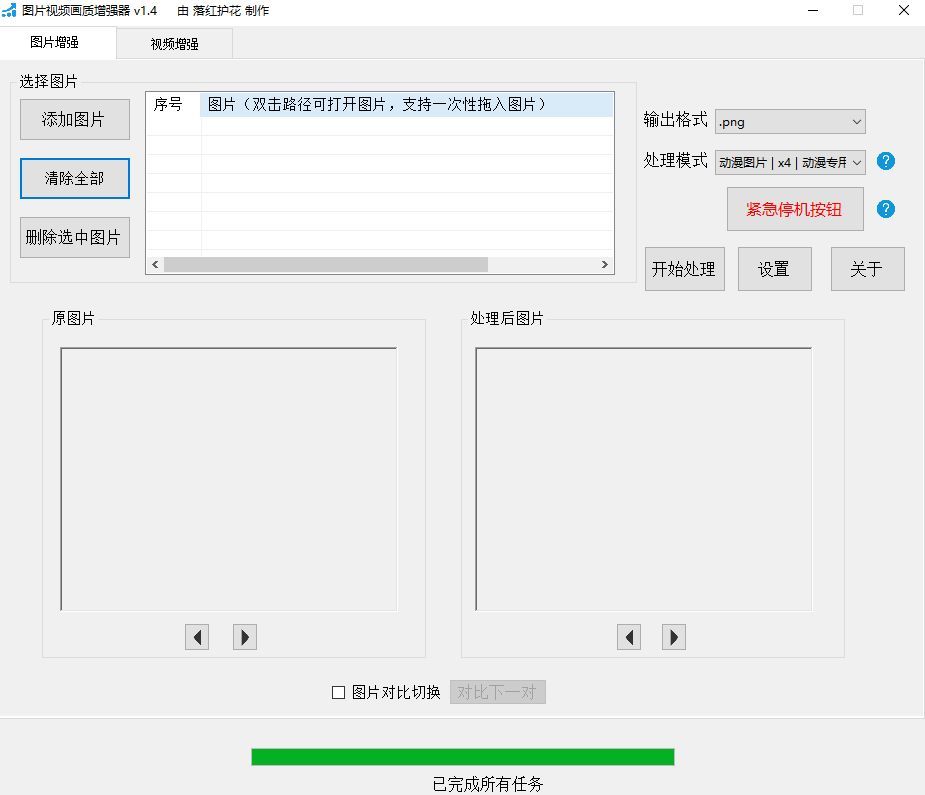The height and width of the screenshot is (795, 925).
Task: Open help for 处理模式 via the question mark icon
Action: [x=885, y=161]
